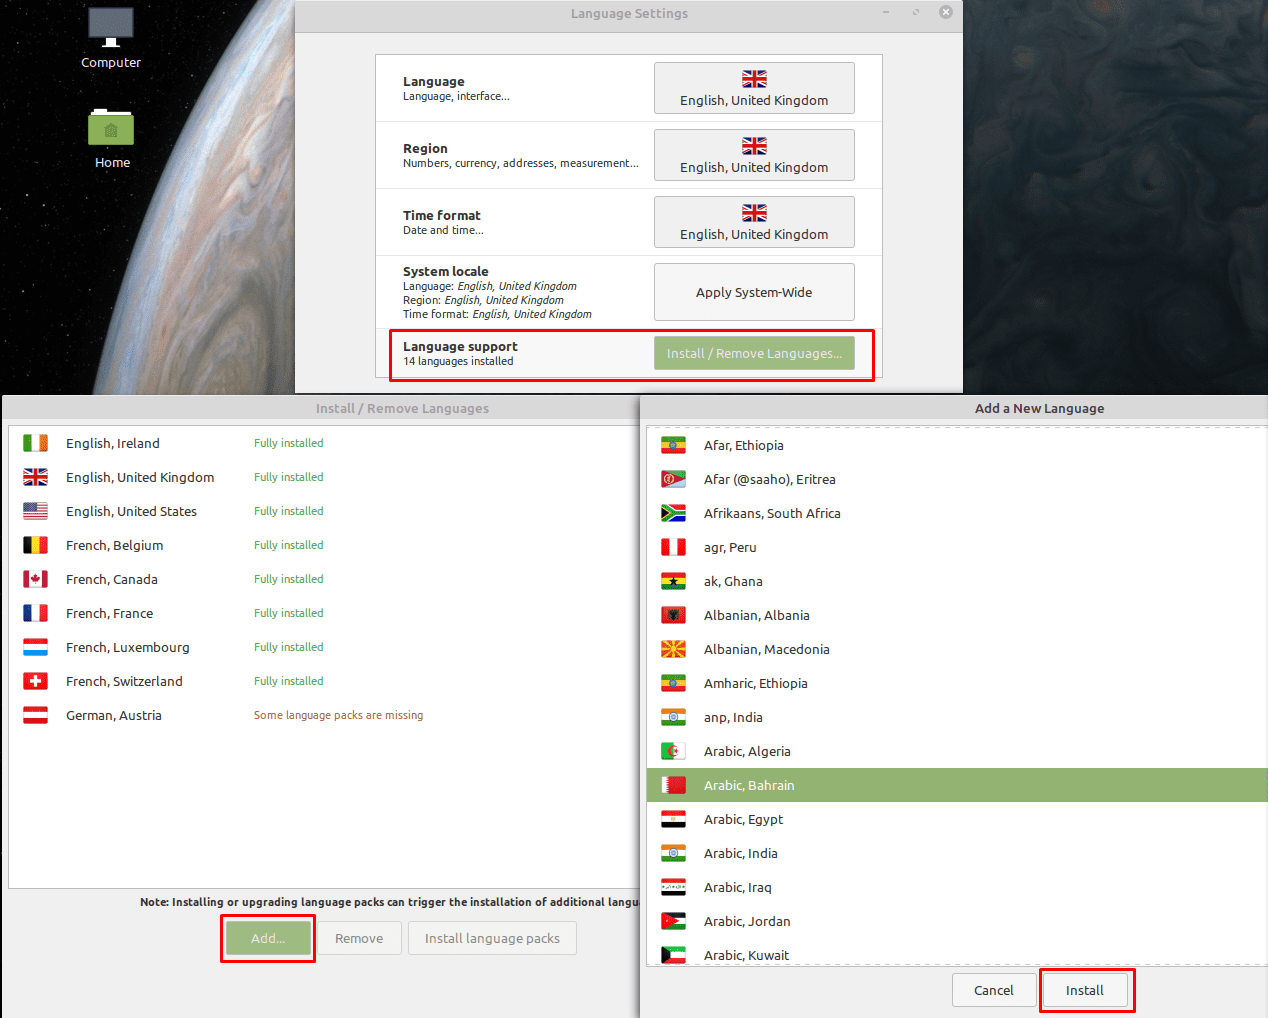Select German, Austria in installed list
Screen dimensions: 1268x1018
[x=324, y=715]
